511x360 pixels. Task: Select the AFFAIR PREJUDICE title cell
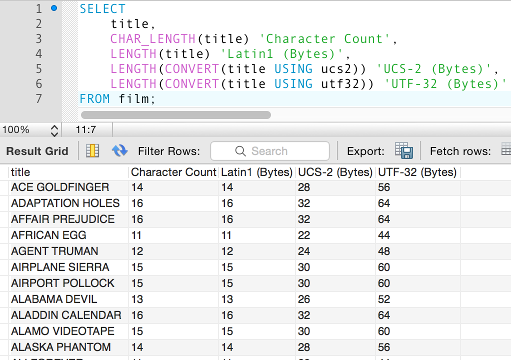(x=68, y=219)
